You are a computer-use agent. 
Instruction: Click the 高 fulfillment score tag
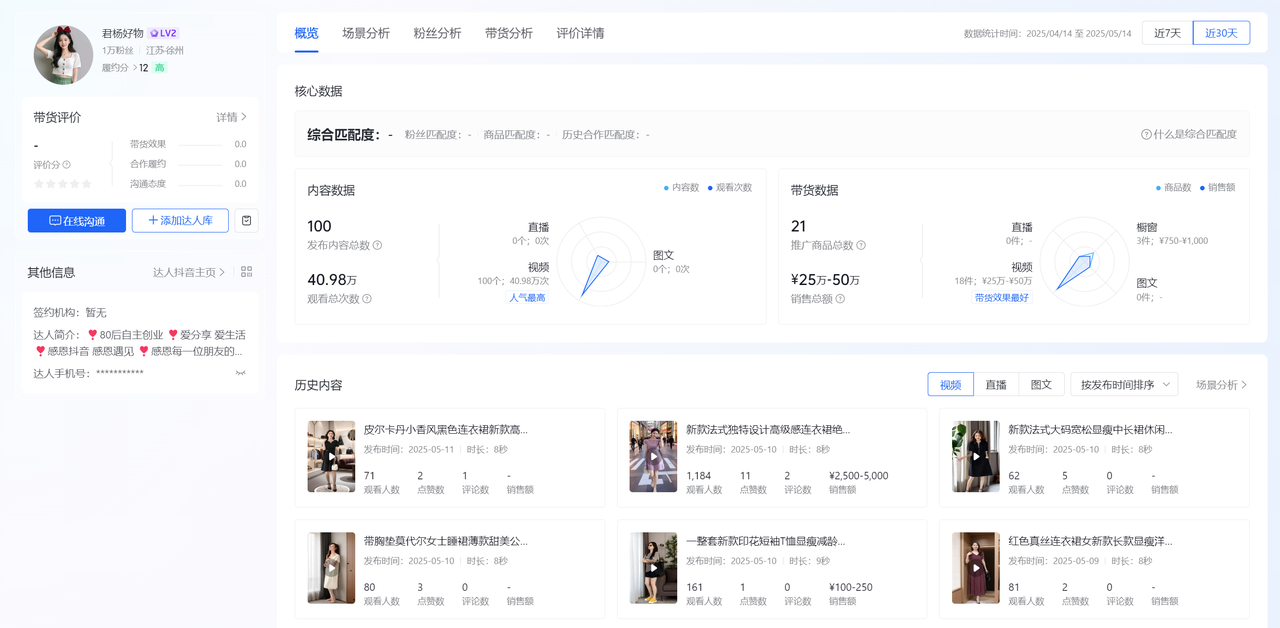[159, 68]
